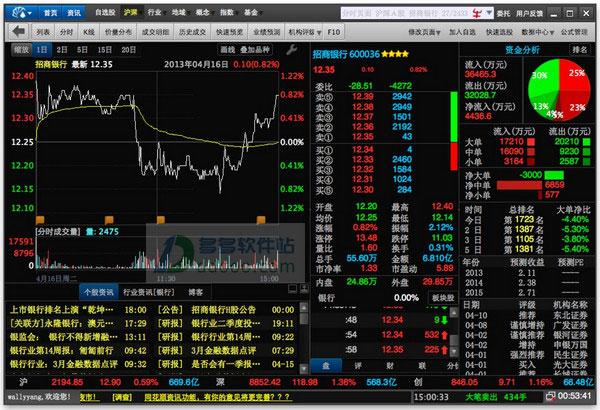Click the 板块股 button
Screen dimensions: 600x410
[443, 297]
